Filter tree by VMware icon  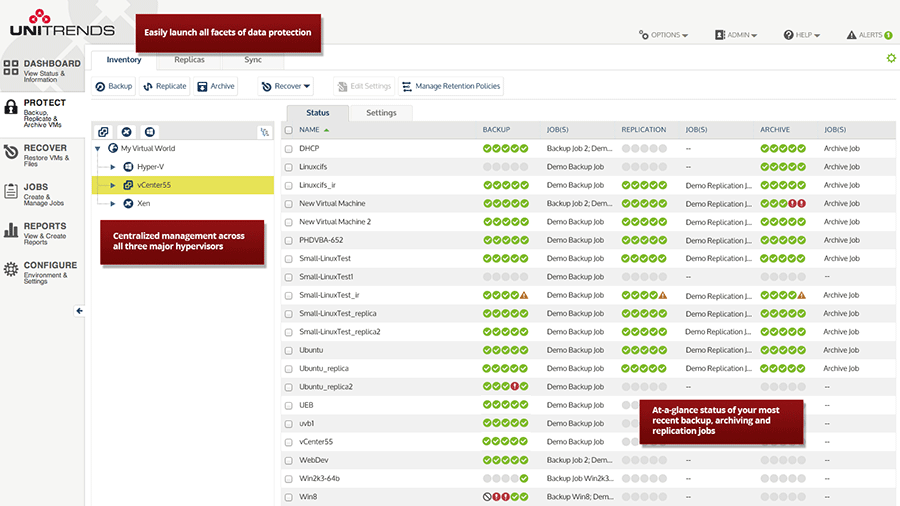tap(103, 132)
